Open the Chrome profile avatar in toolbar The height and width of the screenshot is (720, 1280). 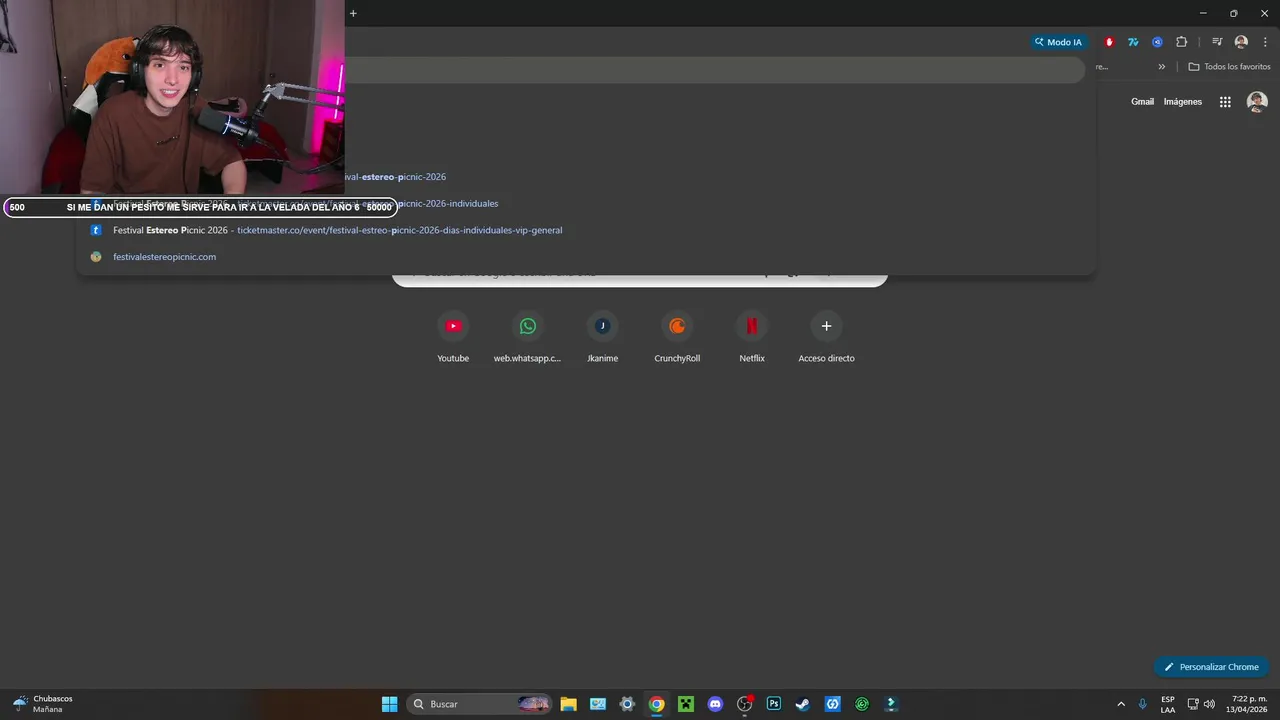point(1241,42)
